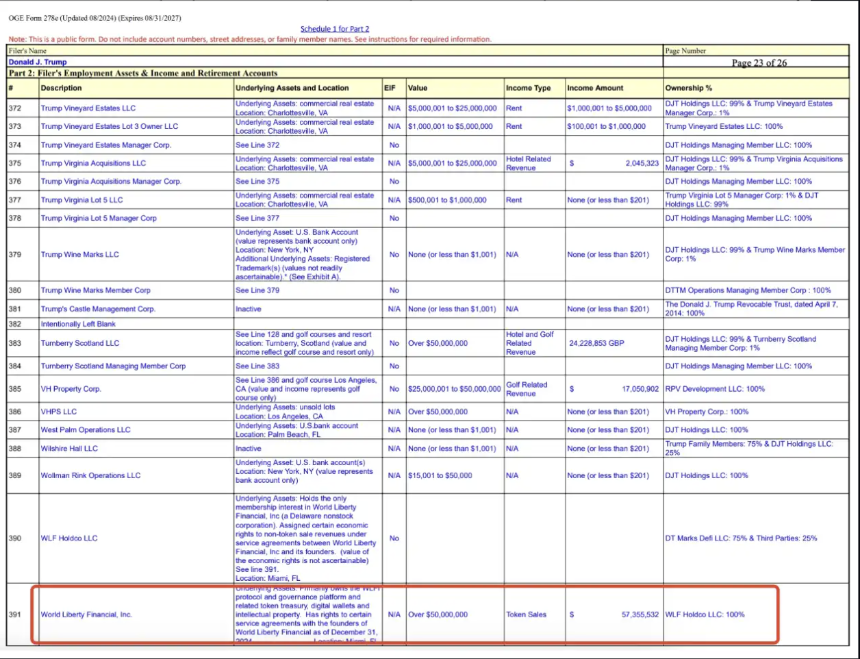Screen dimensions: 860x659
Task: Click the "DT Marks Defi LLC: 75%" ownership cell
Action: (740, 538)
